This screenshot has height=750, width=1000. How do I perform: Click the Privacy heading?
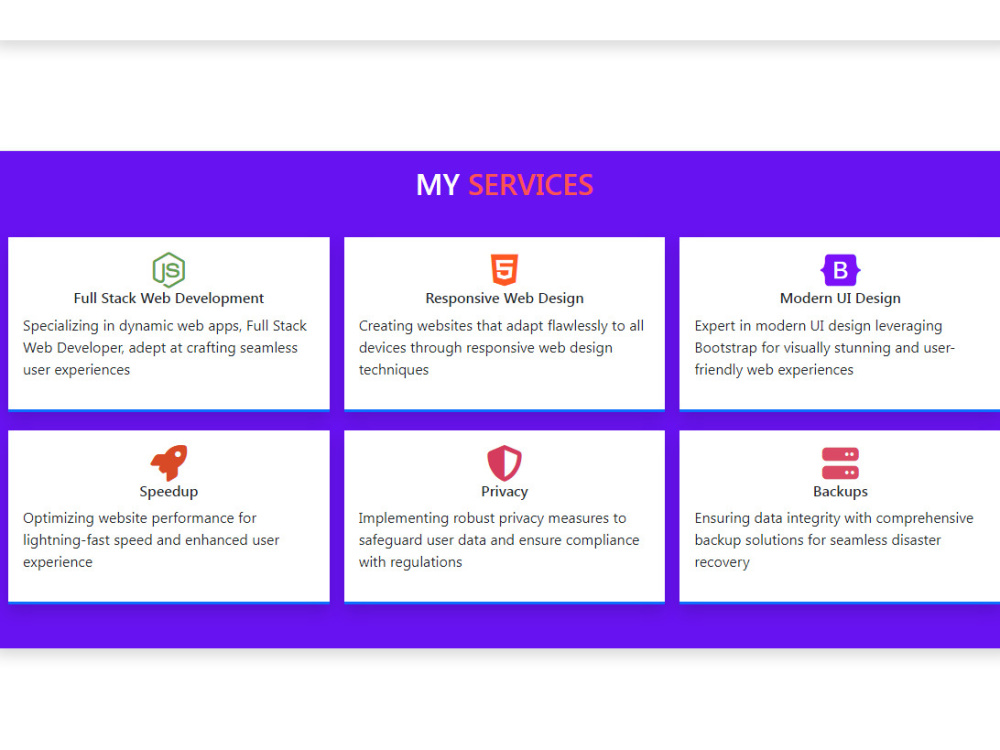[x=504, y=491]
